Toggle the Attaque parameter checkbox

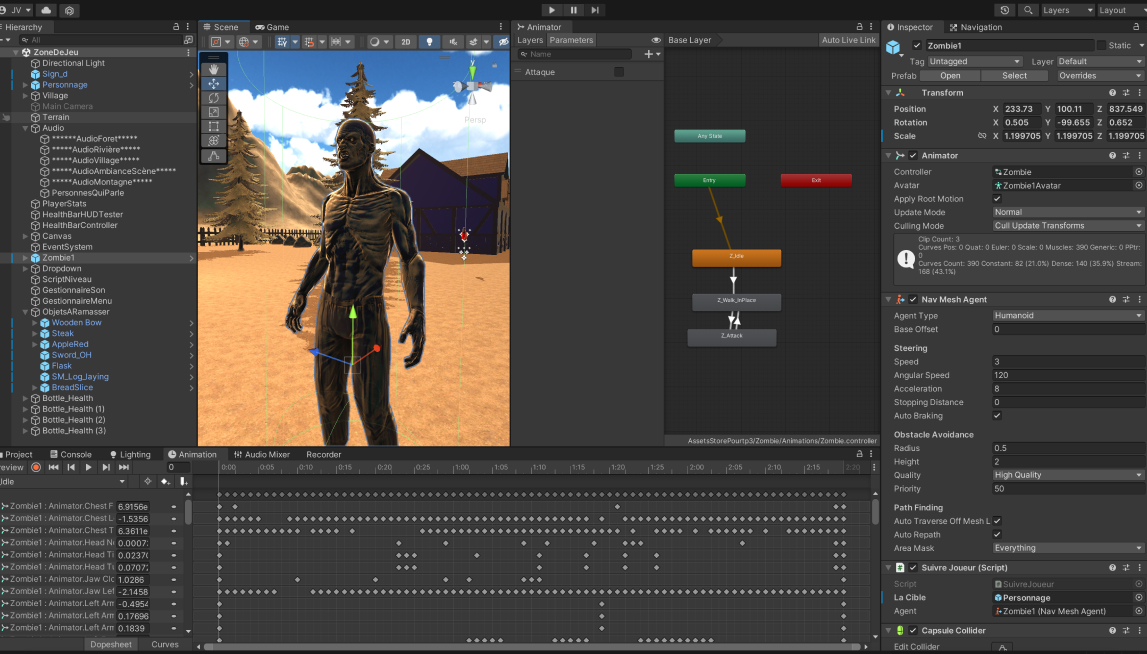(619, 72)
